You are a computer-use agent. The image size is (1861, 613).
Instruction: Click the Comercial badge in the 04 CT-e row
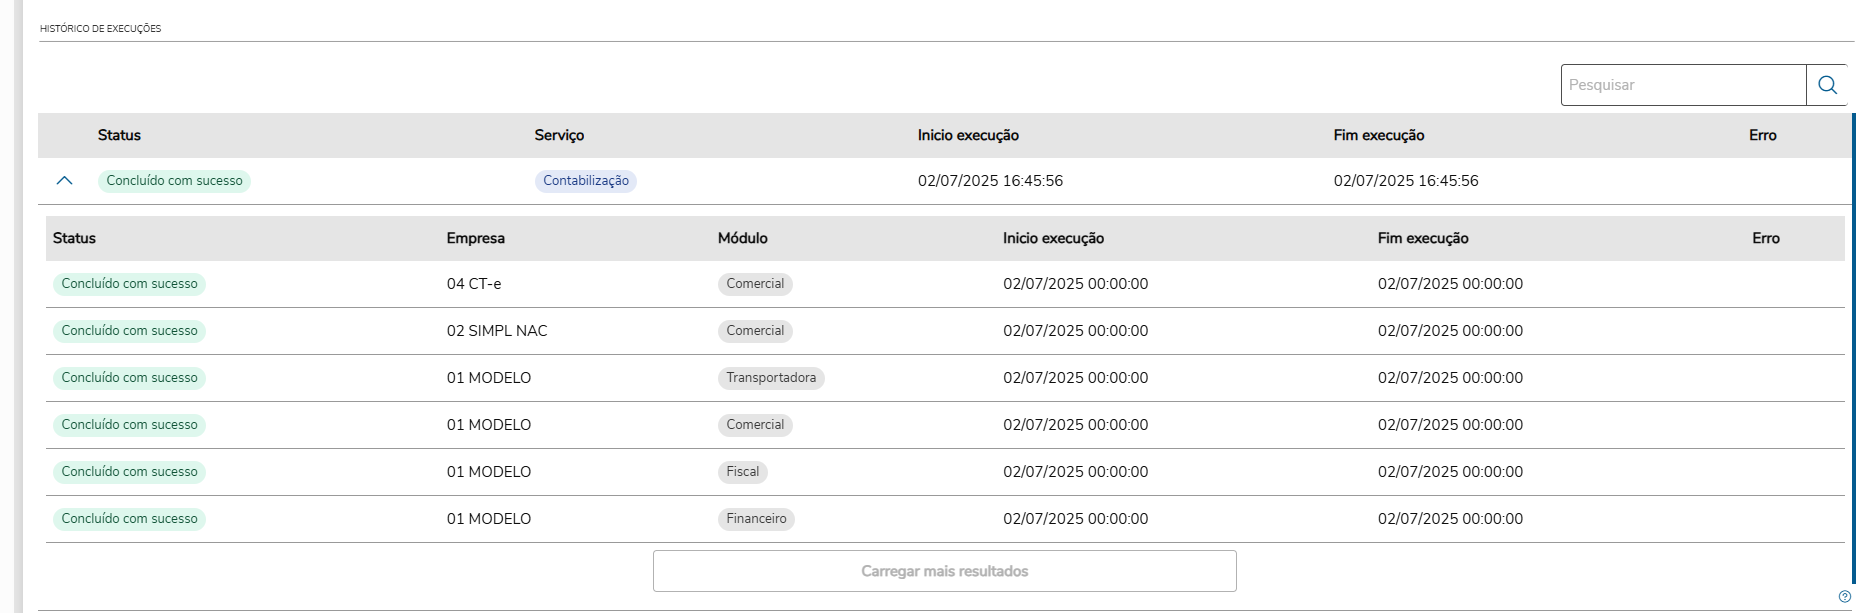coord(755,284)
